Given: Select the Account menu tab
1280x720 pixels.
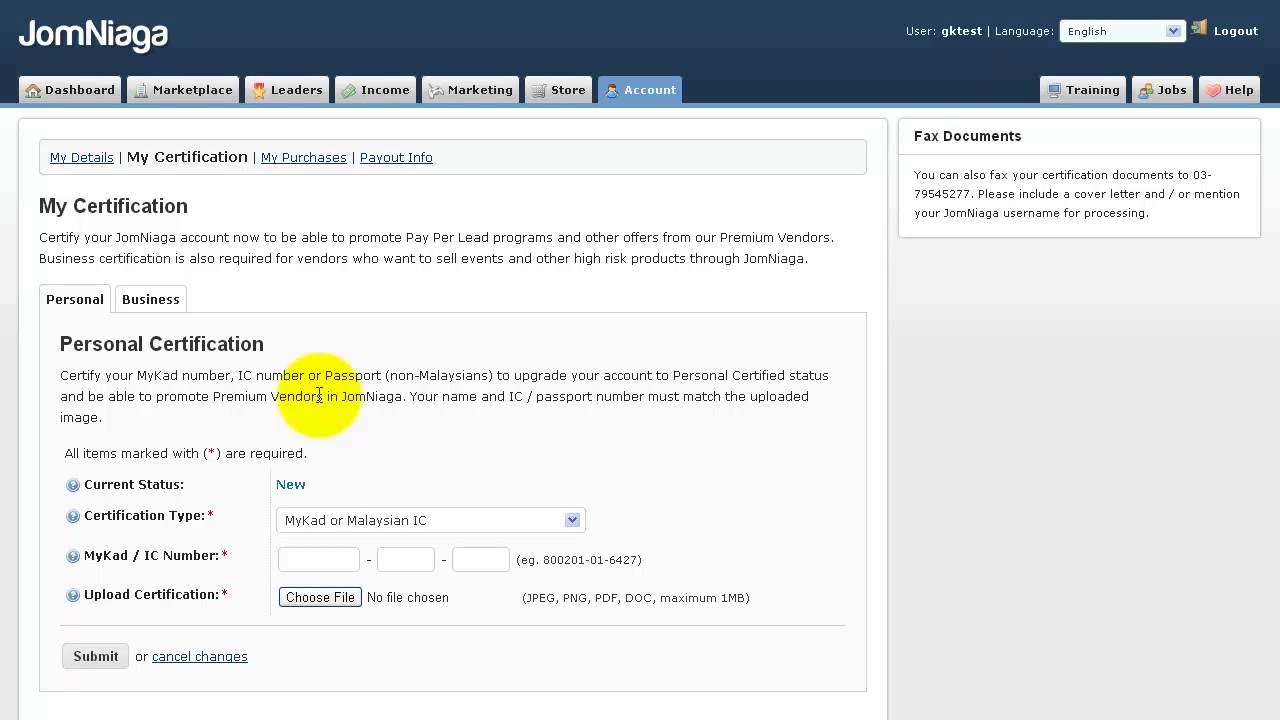Looking at the screenshot, I should pyautogui.click(x=640, y=90).
